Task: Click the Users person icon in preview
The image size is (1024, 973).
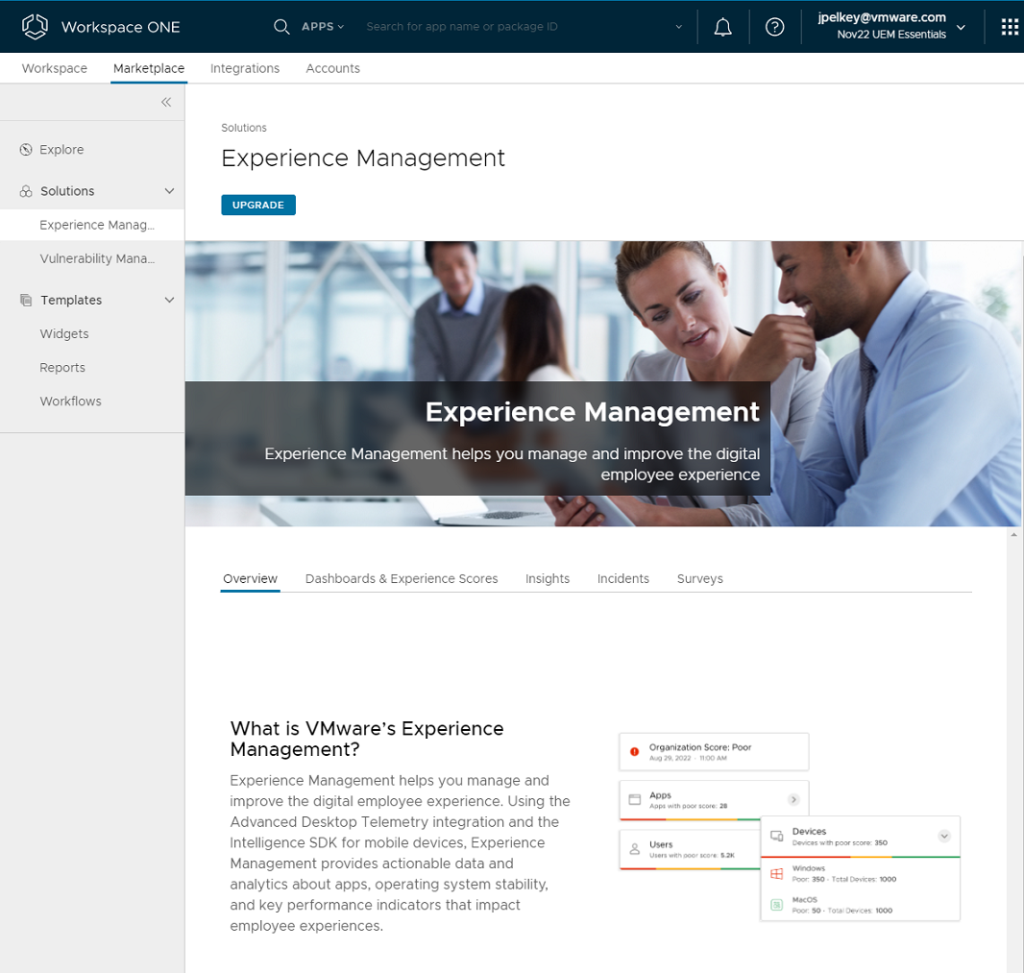Action: 634,849
